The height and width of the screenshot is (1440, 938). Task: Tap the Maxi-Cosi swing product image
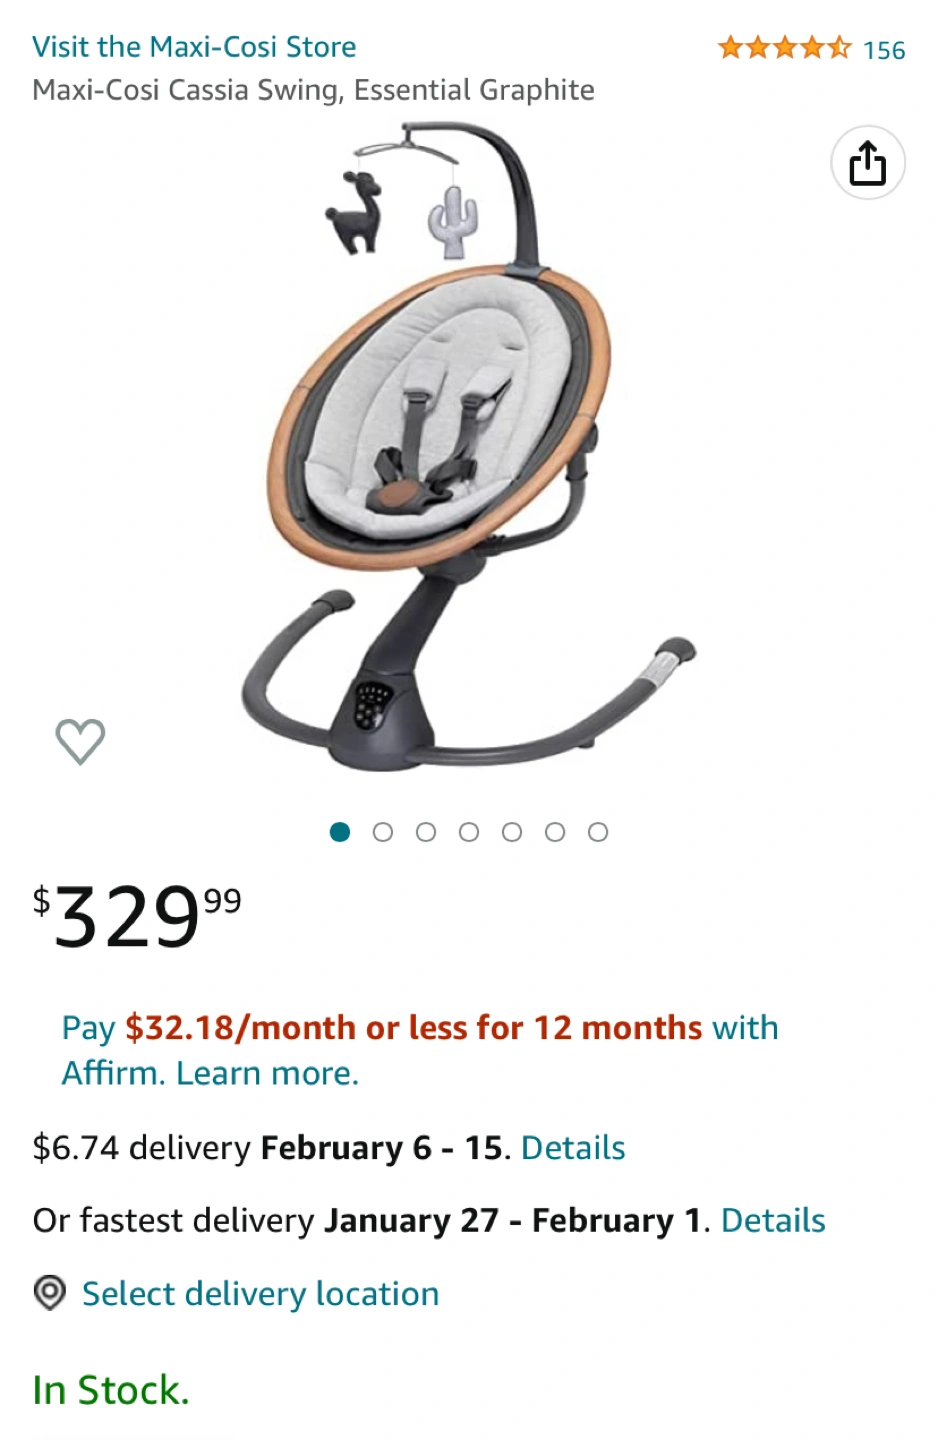[x=468, y=447]
